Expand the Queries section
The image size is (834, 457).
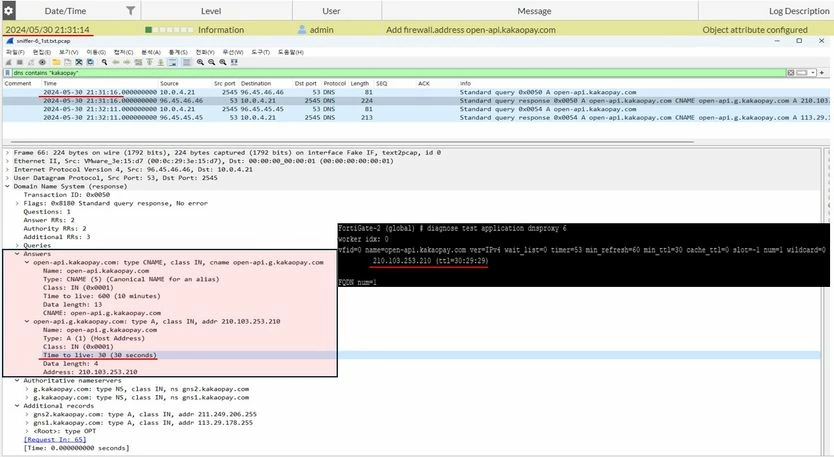click(18, 246)
